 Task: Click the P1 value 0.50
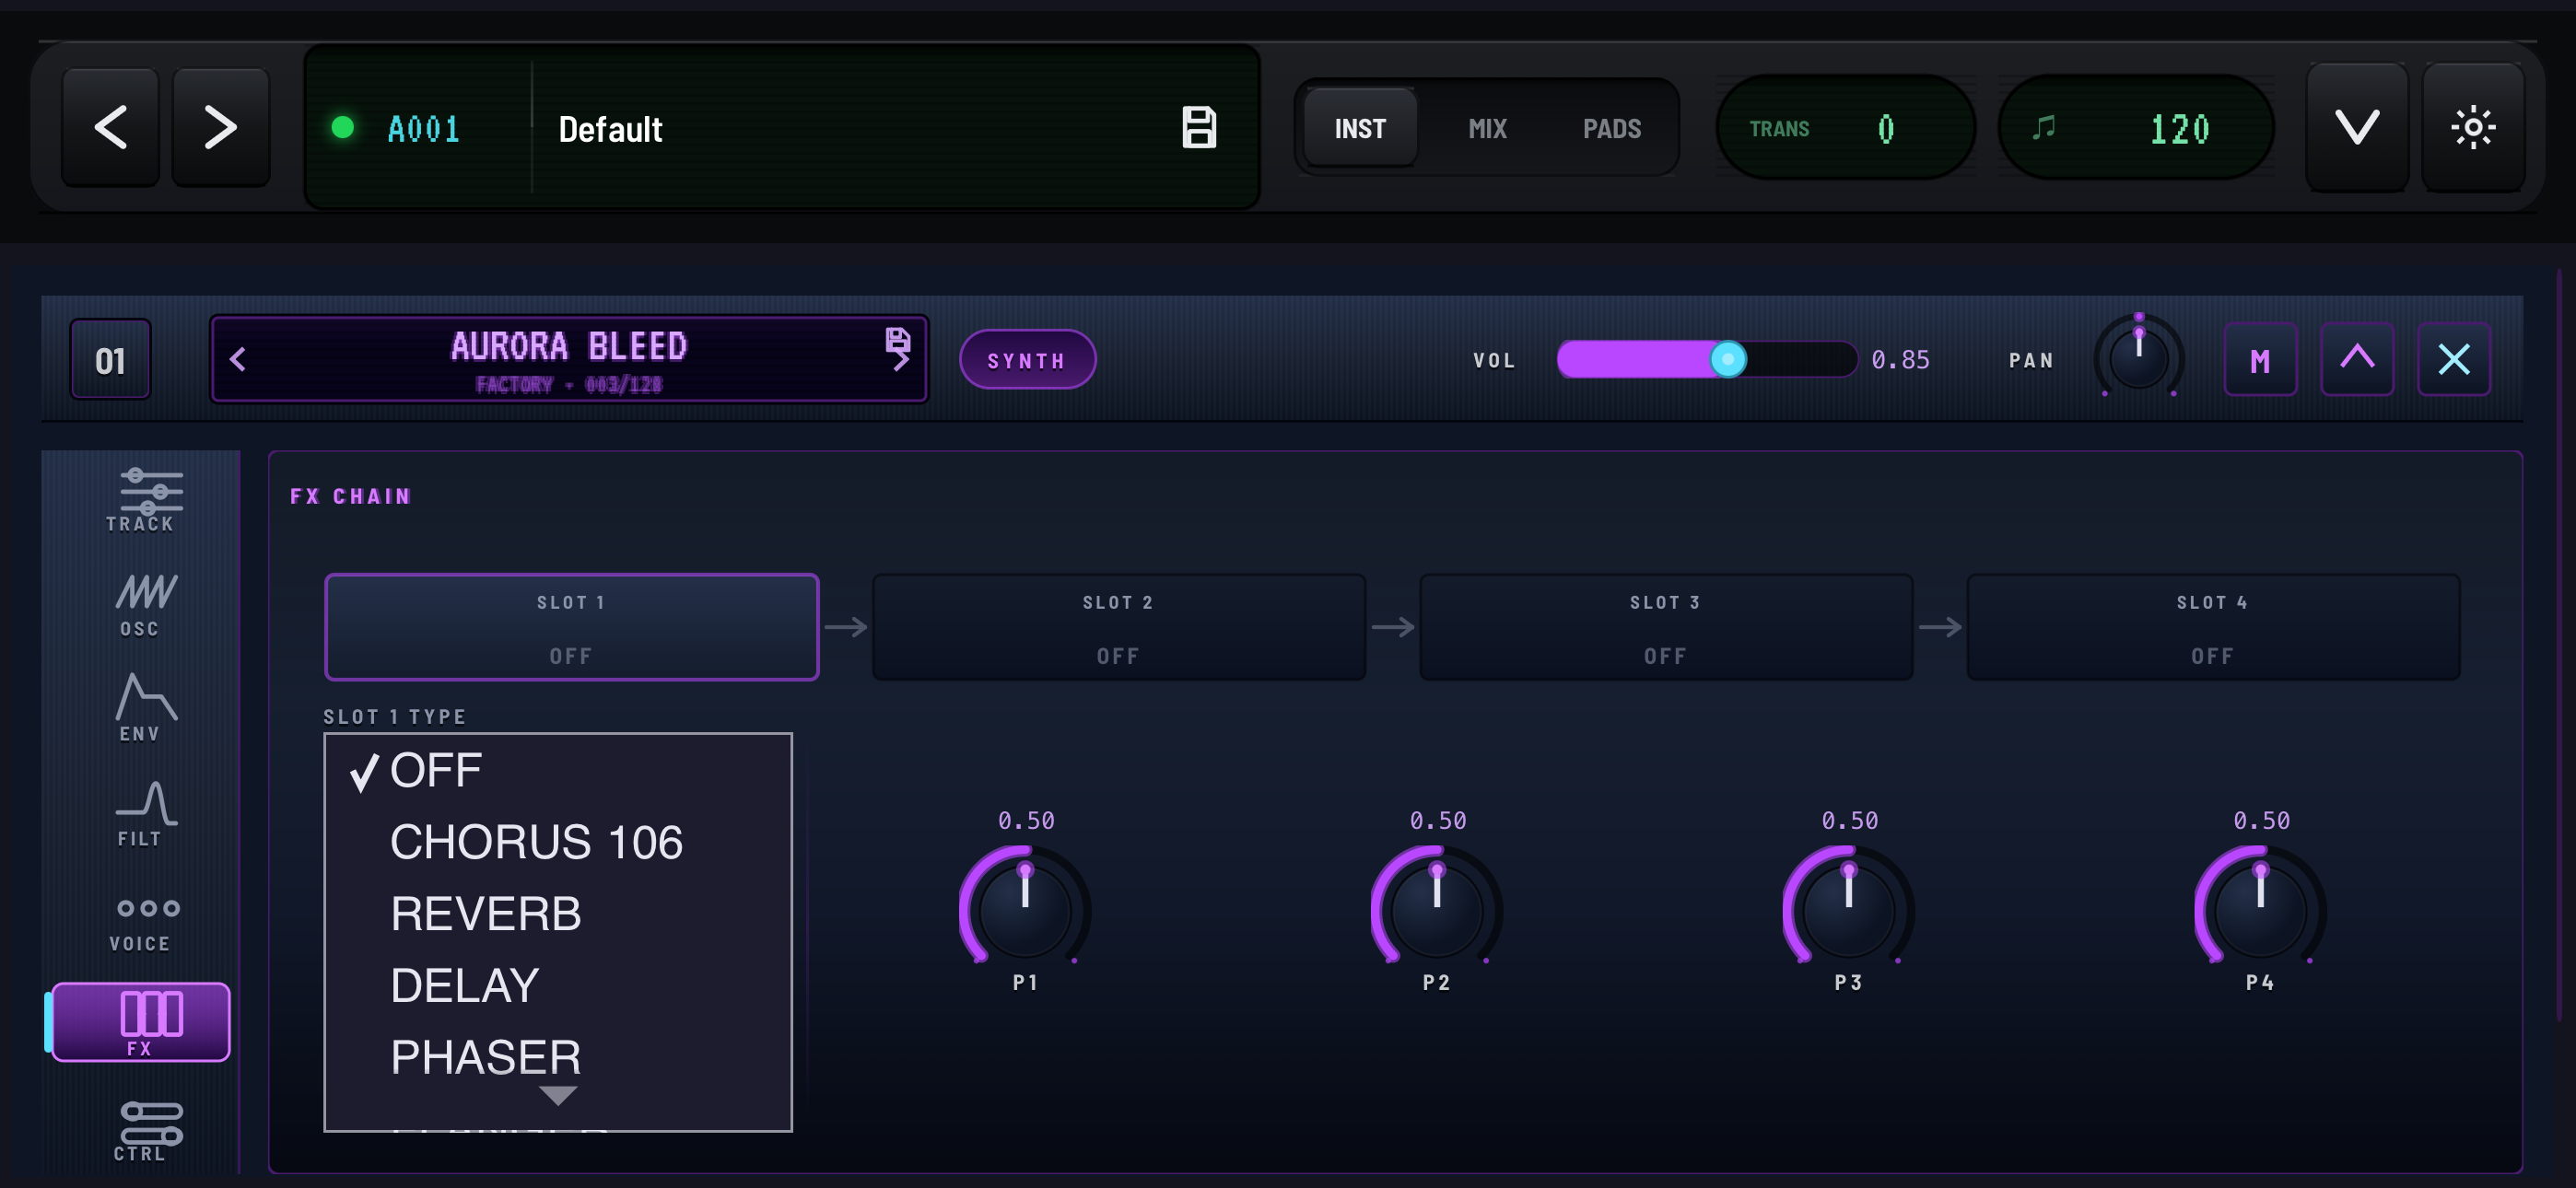click(x=1026, y=821)
